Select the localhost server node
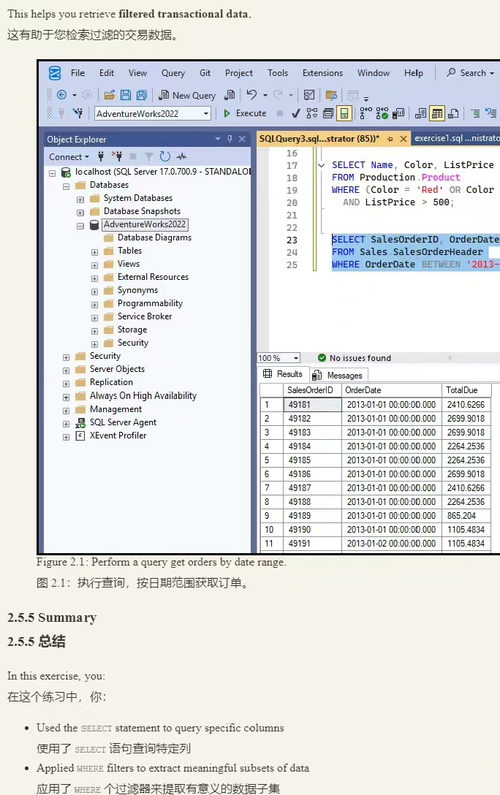500x795 pixels. 163,172
